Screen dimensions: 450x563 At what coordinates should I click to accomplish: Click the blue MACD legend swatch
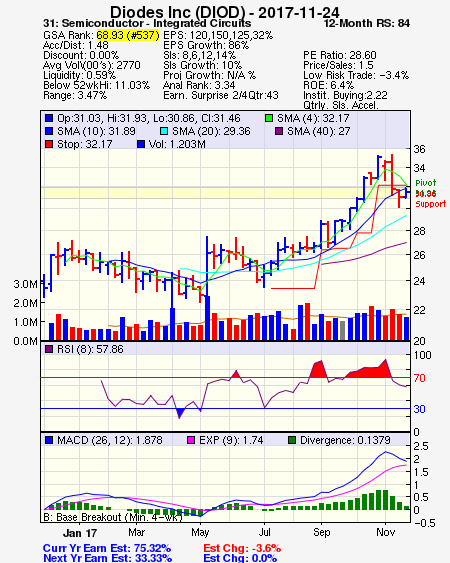[49, 440]
